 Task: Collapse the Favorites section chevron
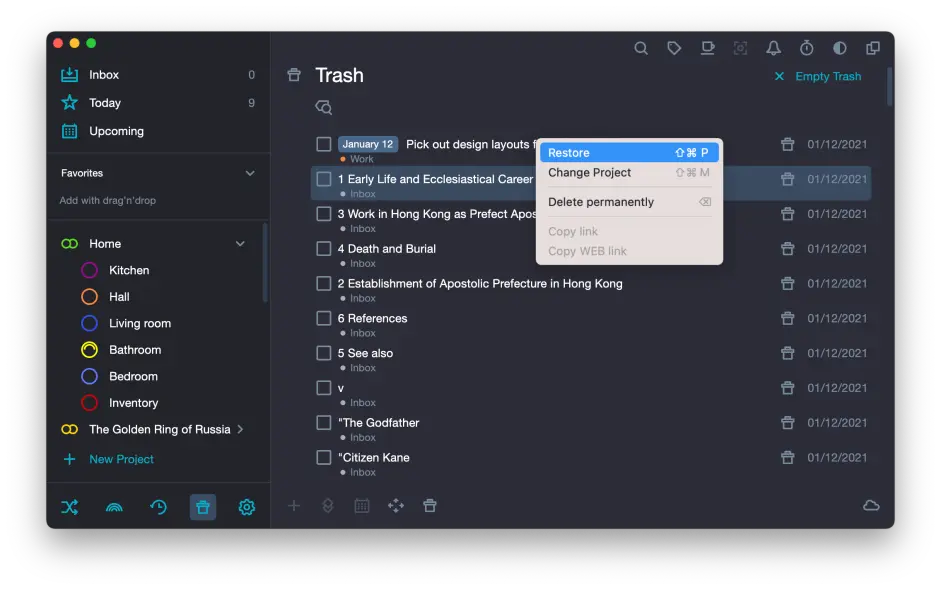(250, 173)
